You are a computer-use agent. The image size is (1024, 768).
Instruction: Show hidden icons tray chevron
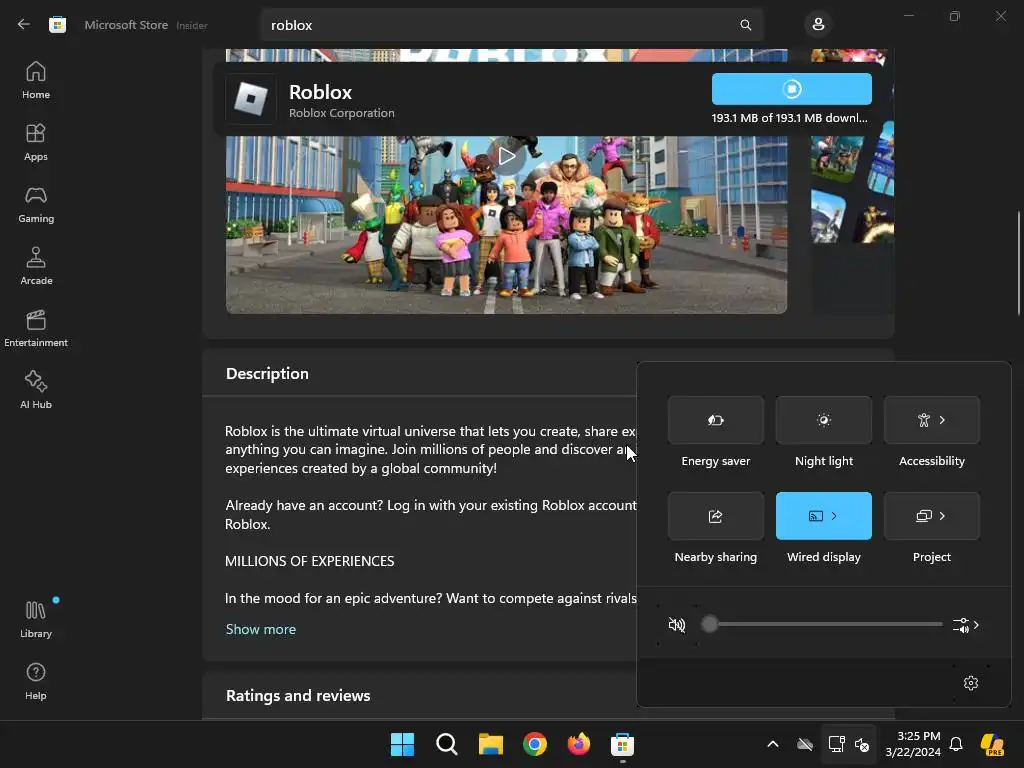click(773, 744)
